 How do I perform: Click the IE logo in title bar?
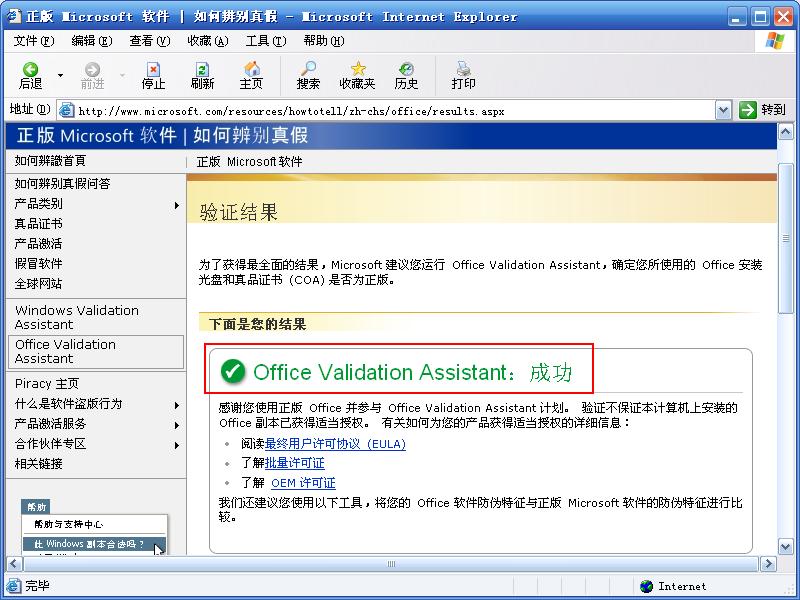[x=13, y=16]
